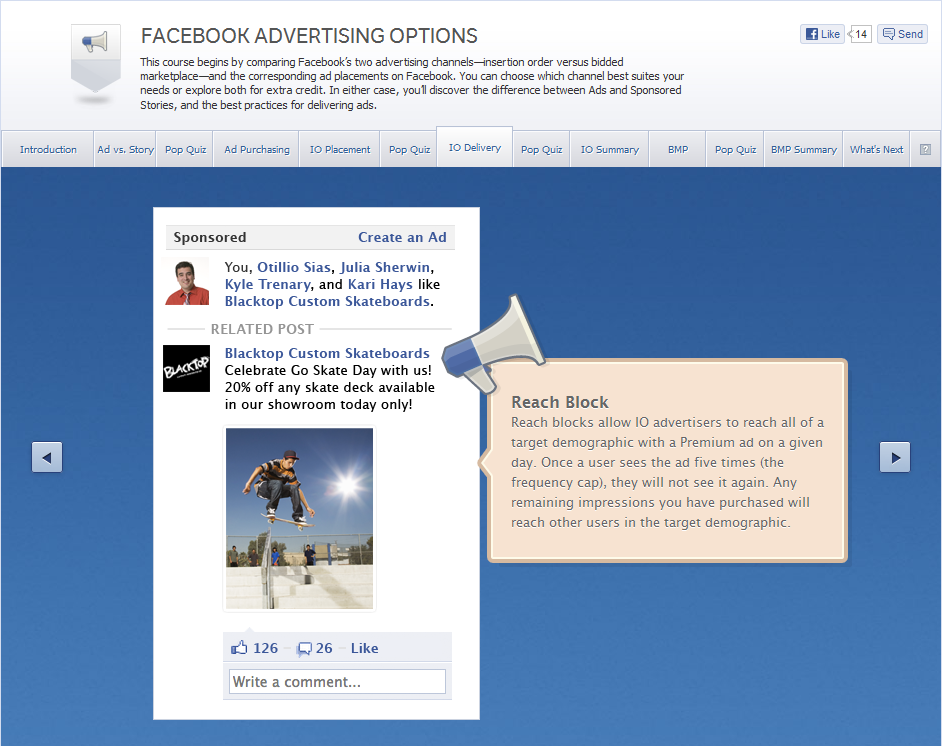Click the Create an Ad link
The width and height of the screenshot is (942, 746).
(402, 237)
